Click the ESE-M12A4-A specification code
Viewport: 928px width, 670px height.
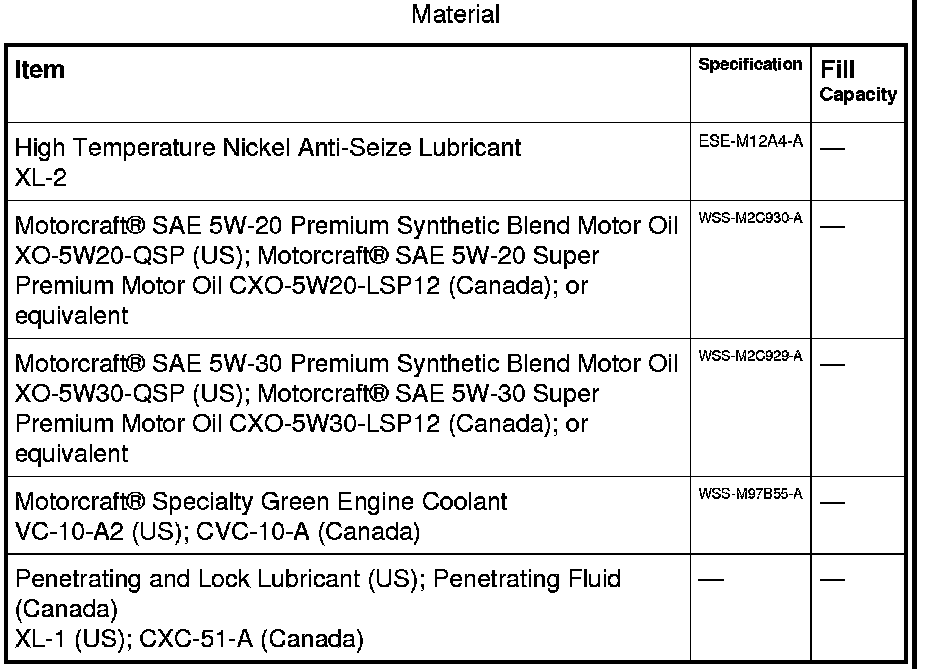tap(750, 142)
